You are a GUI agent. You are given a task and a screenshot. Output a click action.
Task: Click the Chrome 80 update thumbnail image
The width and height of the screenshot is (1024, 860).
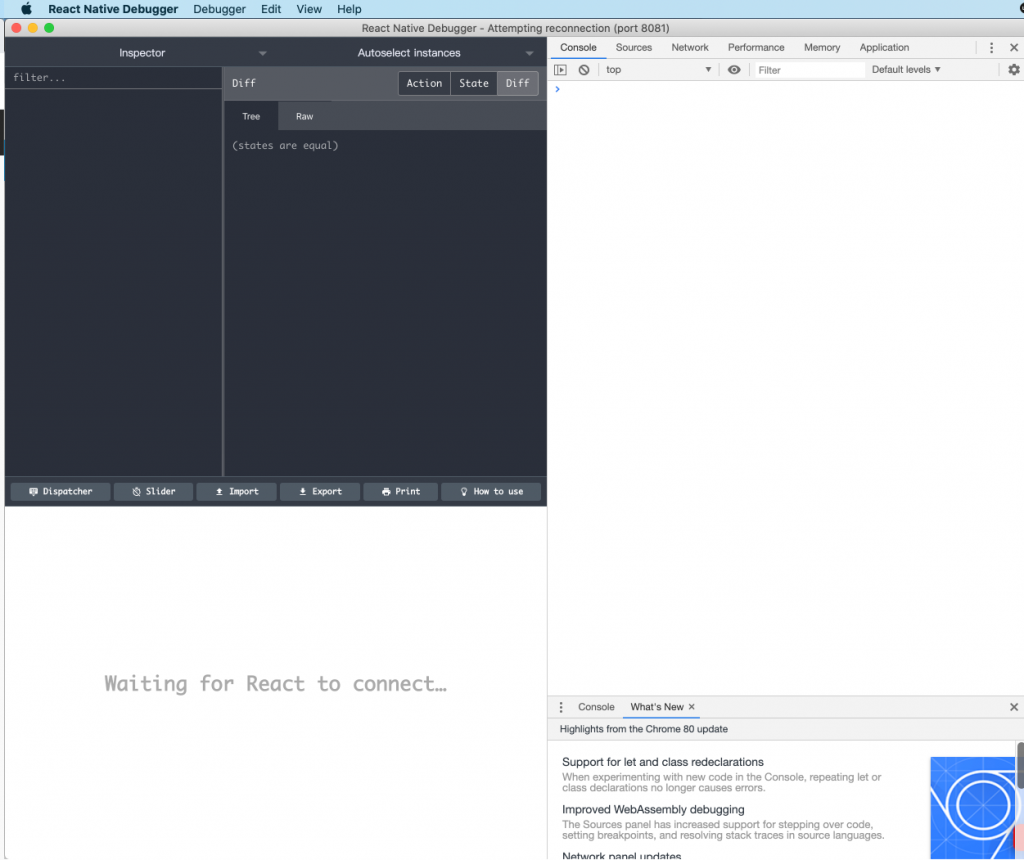[972, 808]
